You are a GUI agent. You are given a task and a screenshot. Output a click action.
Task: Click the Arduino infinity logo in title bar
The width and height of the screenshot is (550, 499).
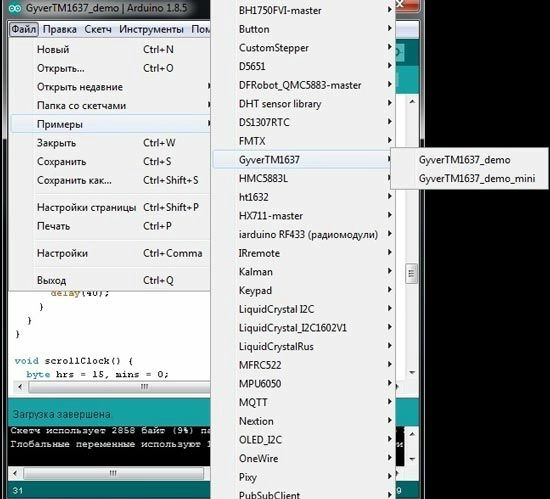[15, 8]
